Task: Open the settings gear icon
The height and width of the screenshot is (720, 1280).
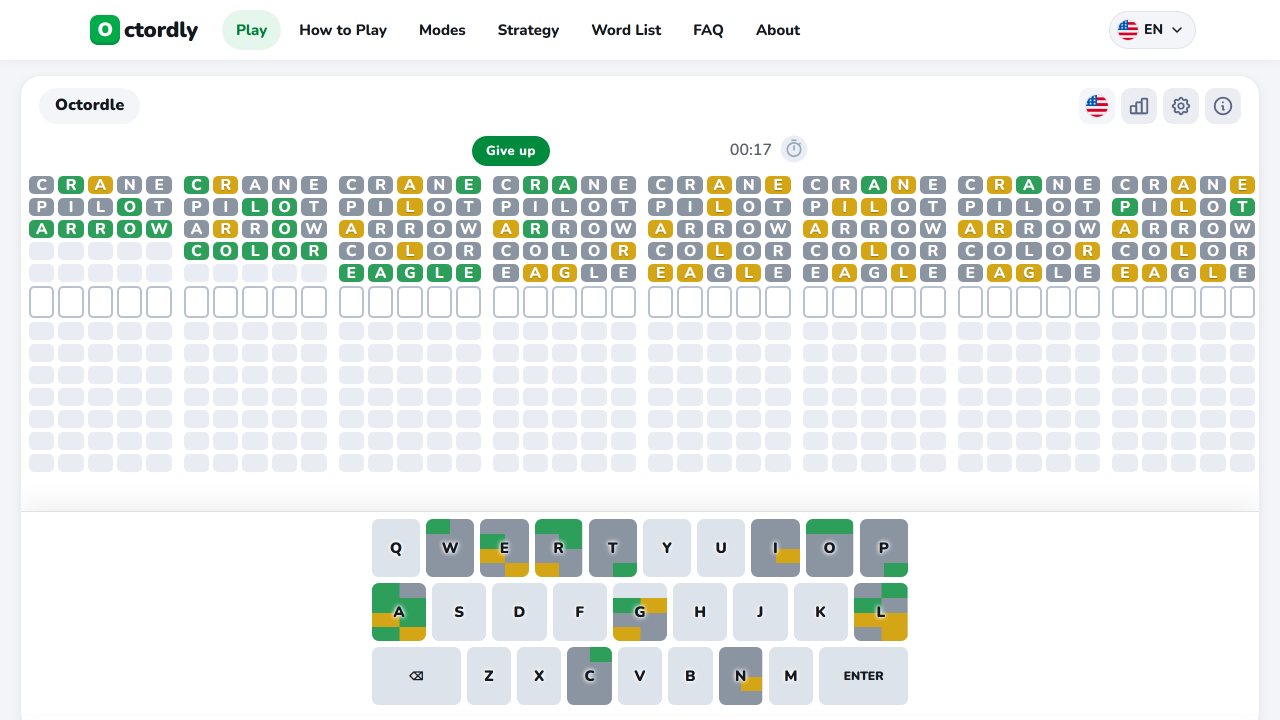Action: coord(1181,105)
